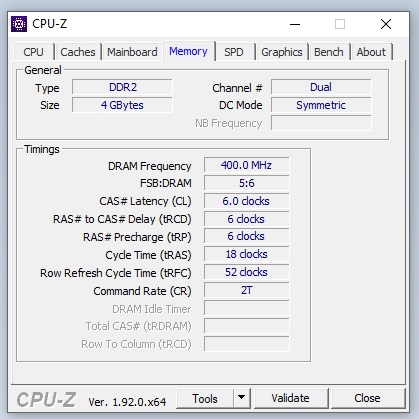Close CPU-Z with the title bar X

pos(386,24)
